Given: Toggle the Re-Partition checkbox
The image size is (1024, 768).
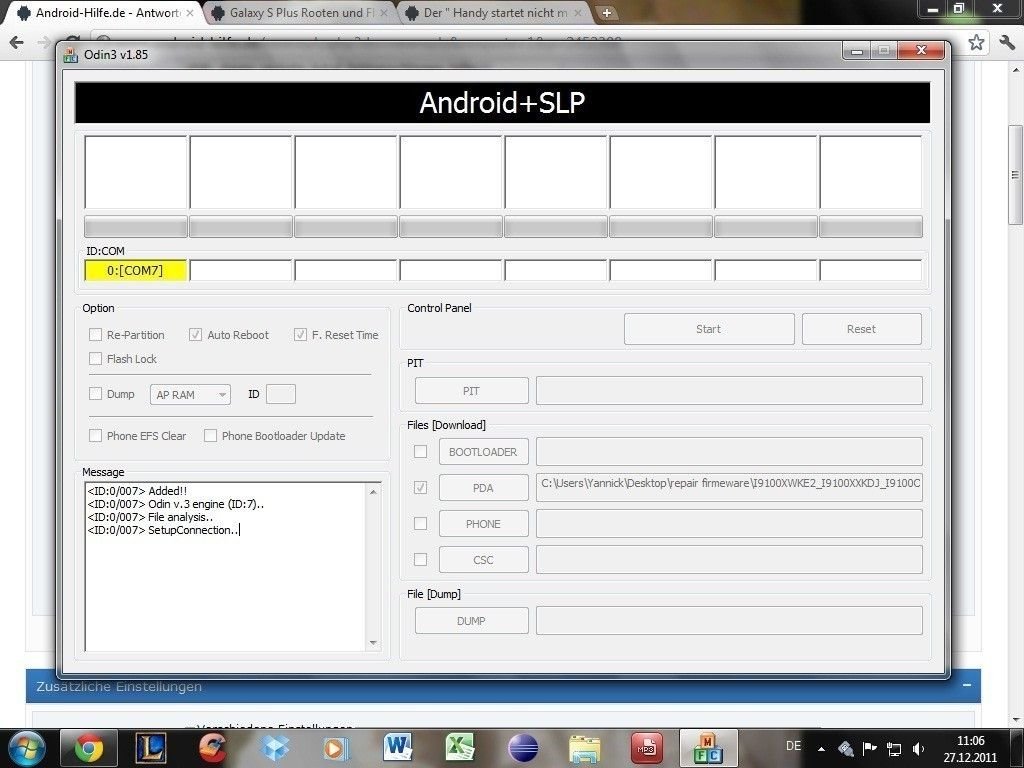Looking at the screenshot, I should point(95,334).
